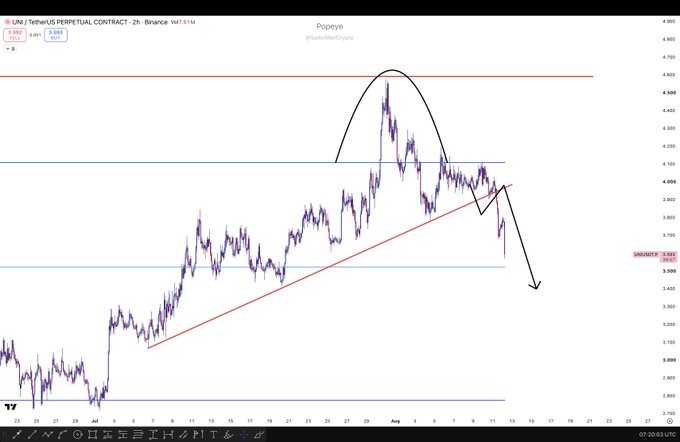Click the TradingView logo on chart
Image resolution: width=680 pixels, height=442 pixels.
[10, 407]
